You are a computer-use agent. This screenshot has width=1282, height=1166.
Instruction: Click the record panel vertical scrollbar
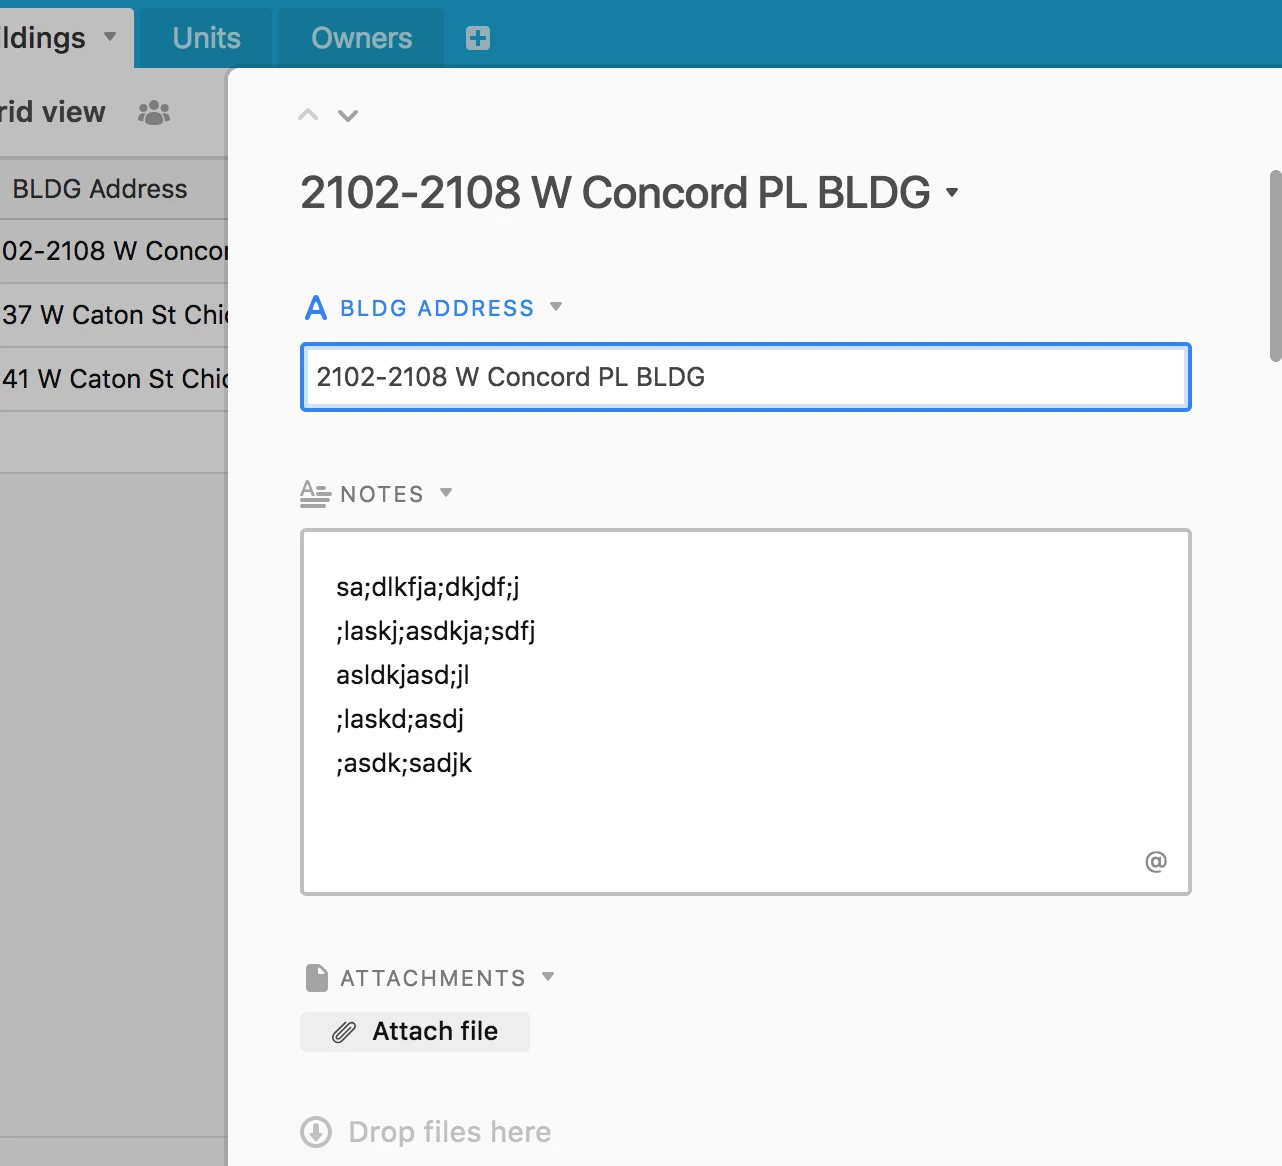pyautogui.click(x=1275, y=265)
